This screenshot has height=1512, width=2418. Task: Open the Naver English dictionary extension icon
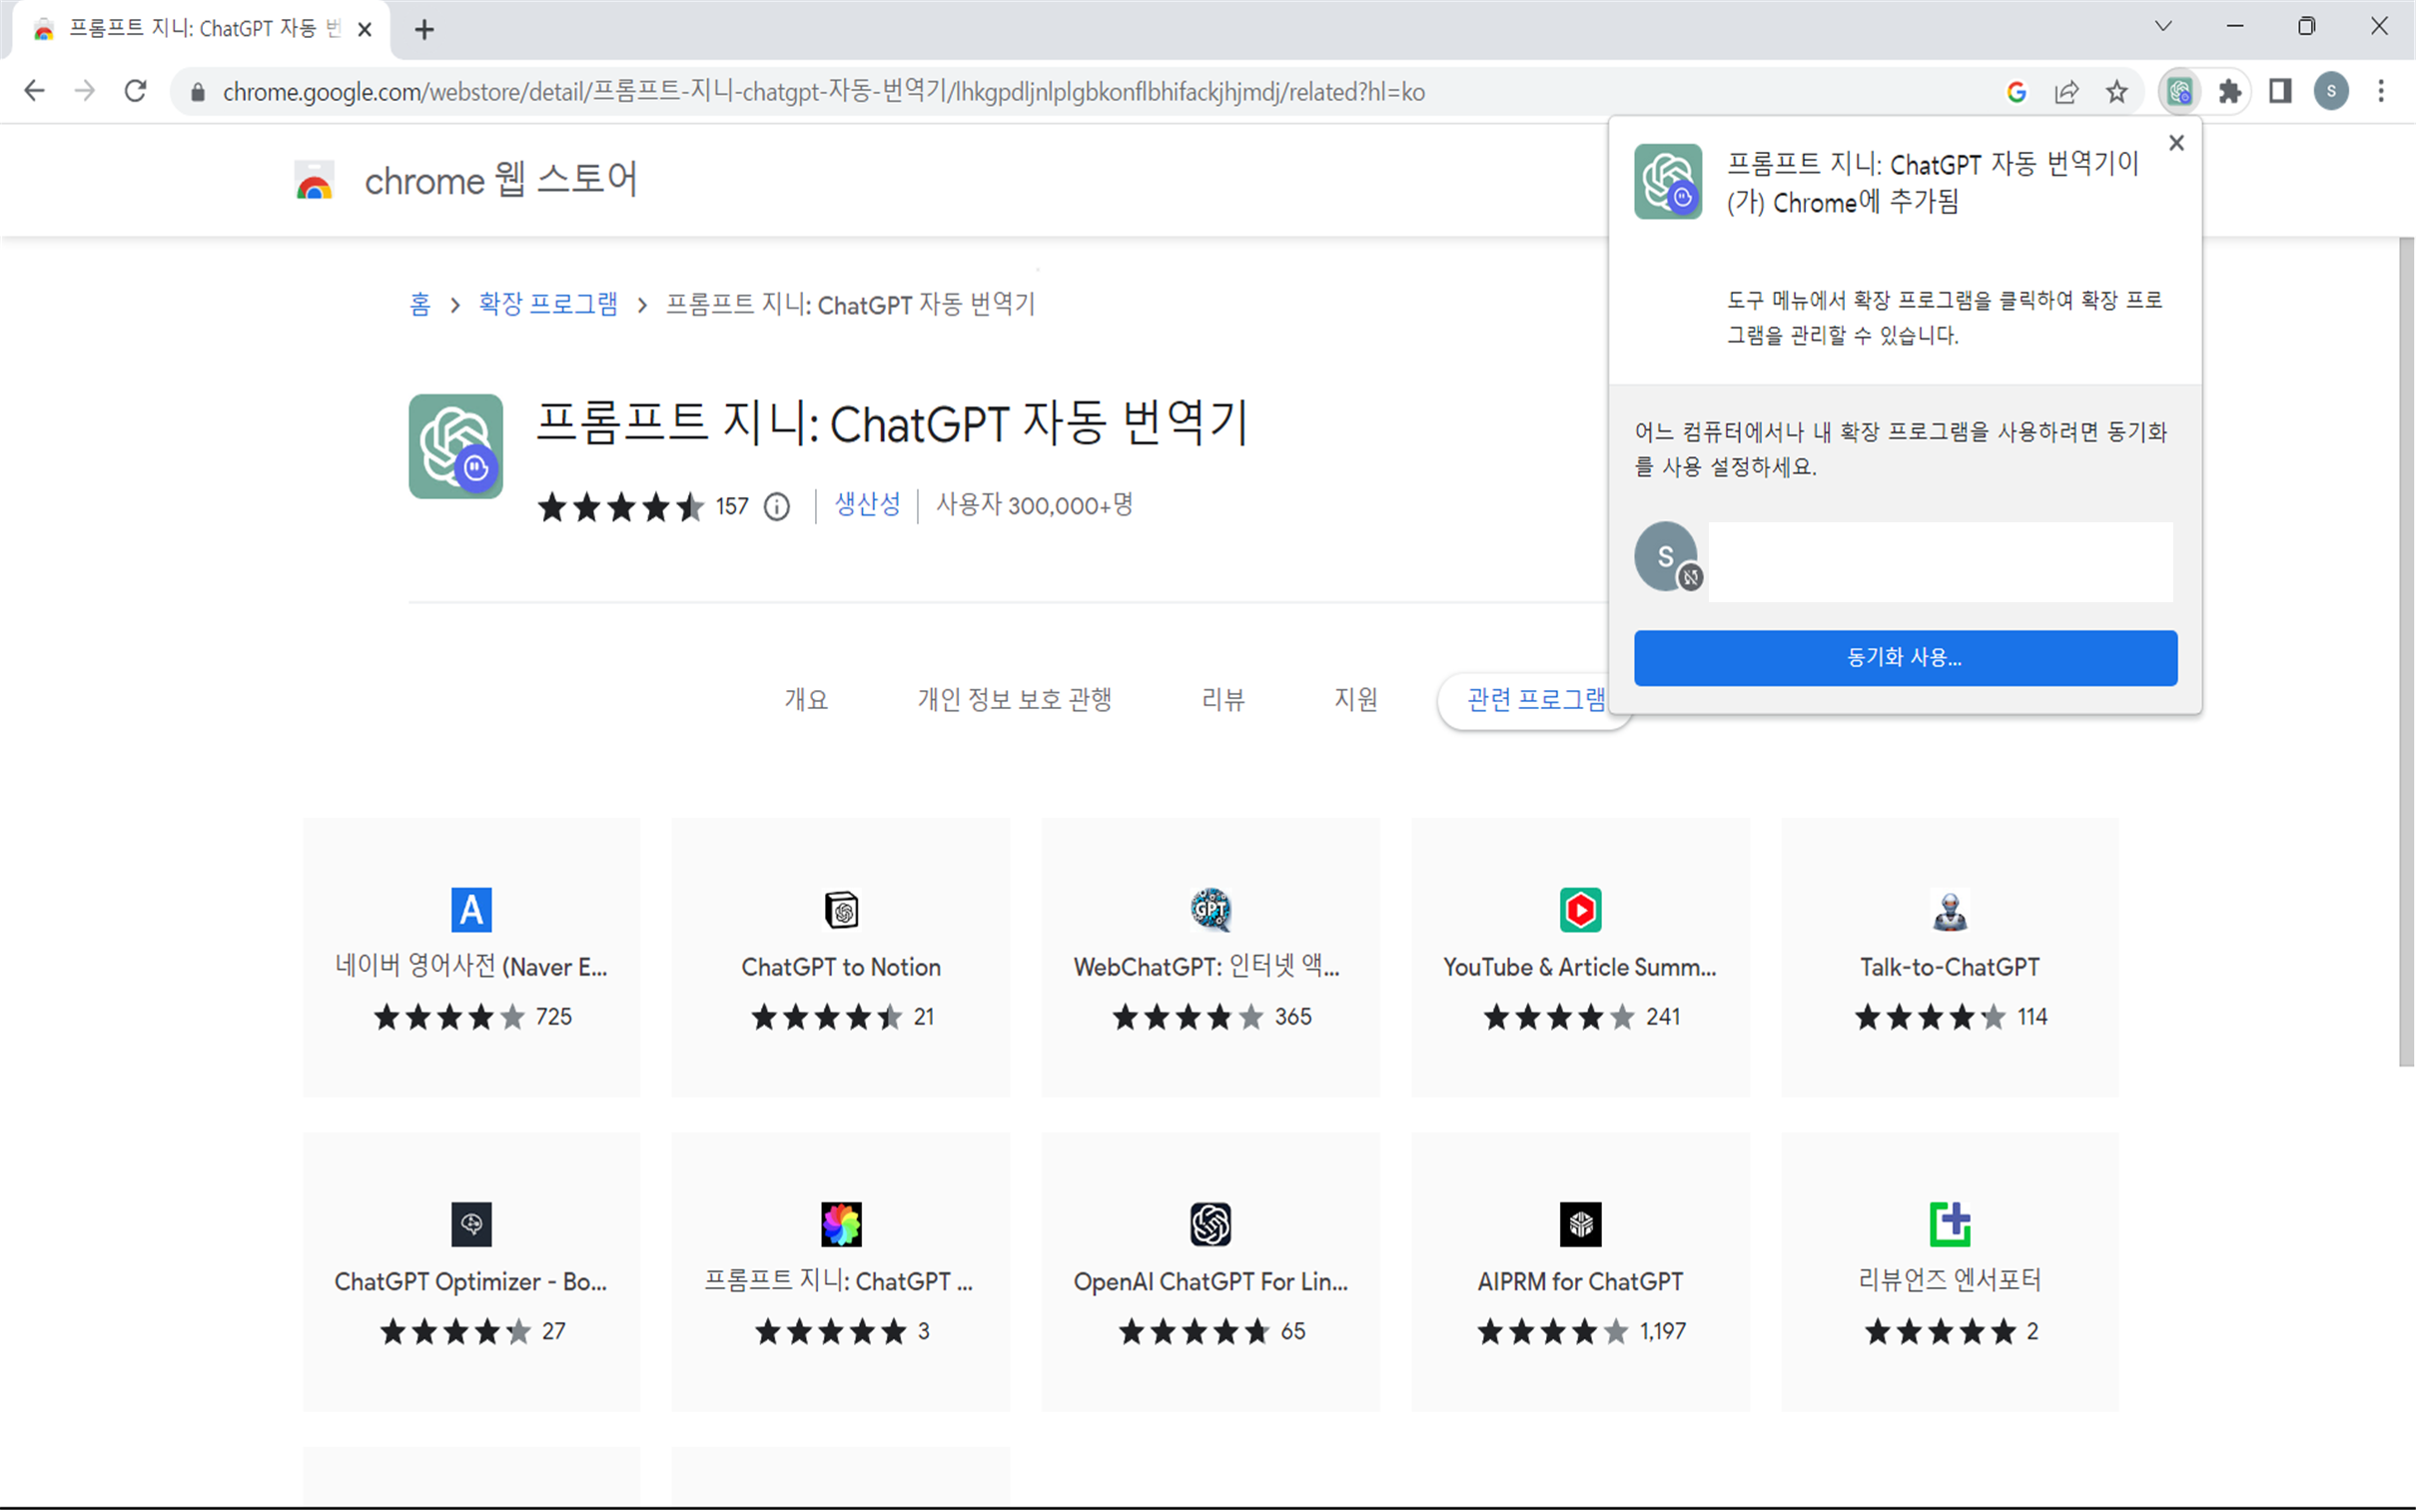coord(471,910)
